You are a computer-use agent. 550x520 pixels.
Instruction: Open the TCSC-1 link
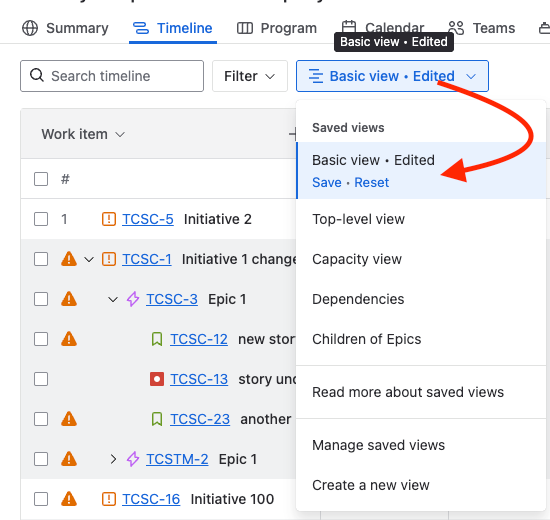147,259
